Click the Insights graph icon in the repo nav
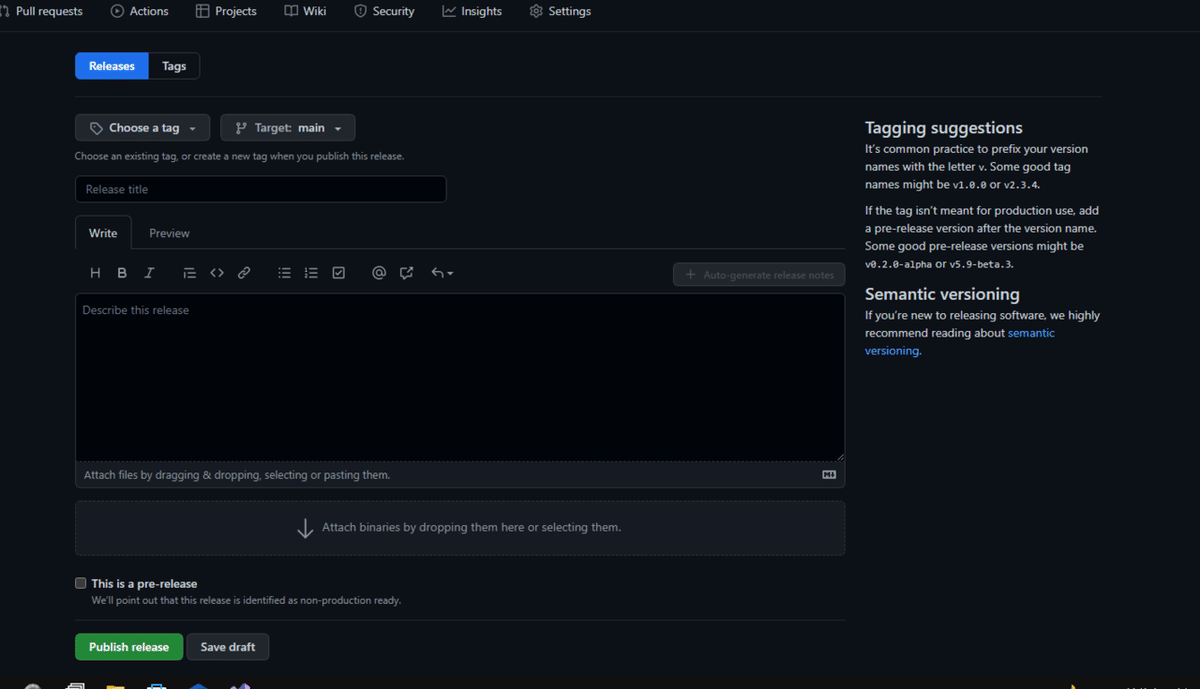1200x689 pixels. click(x=449, y=11)
